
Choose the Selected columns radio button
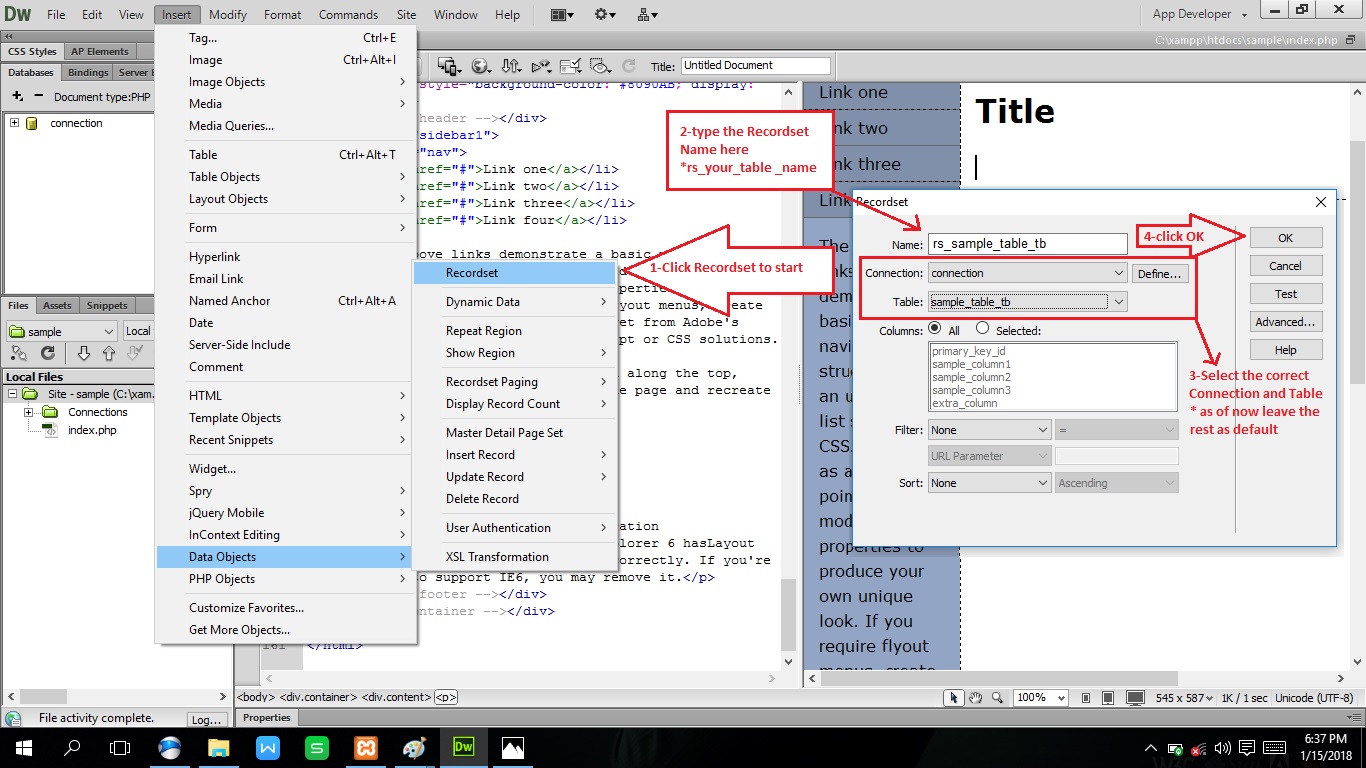click(982, 329)
